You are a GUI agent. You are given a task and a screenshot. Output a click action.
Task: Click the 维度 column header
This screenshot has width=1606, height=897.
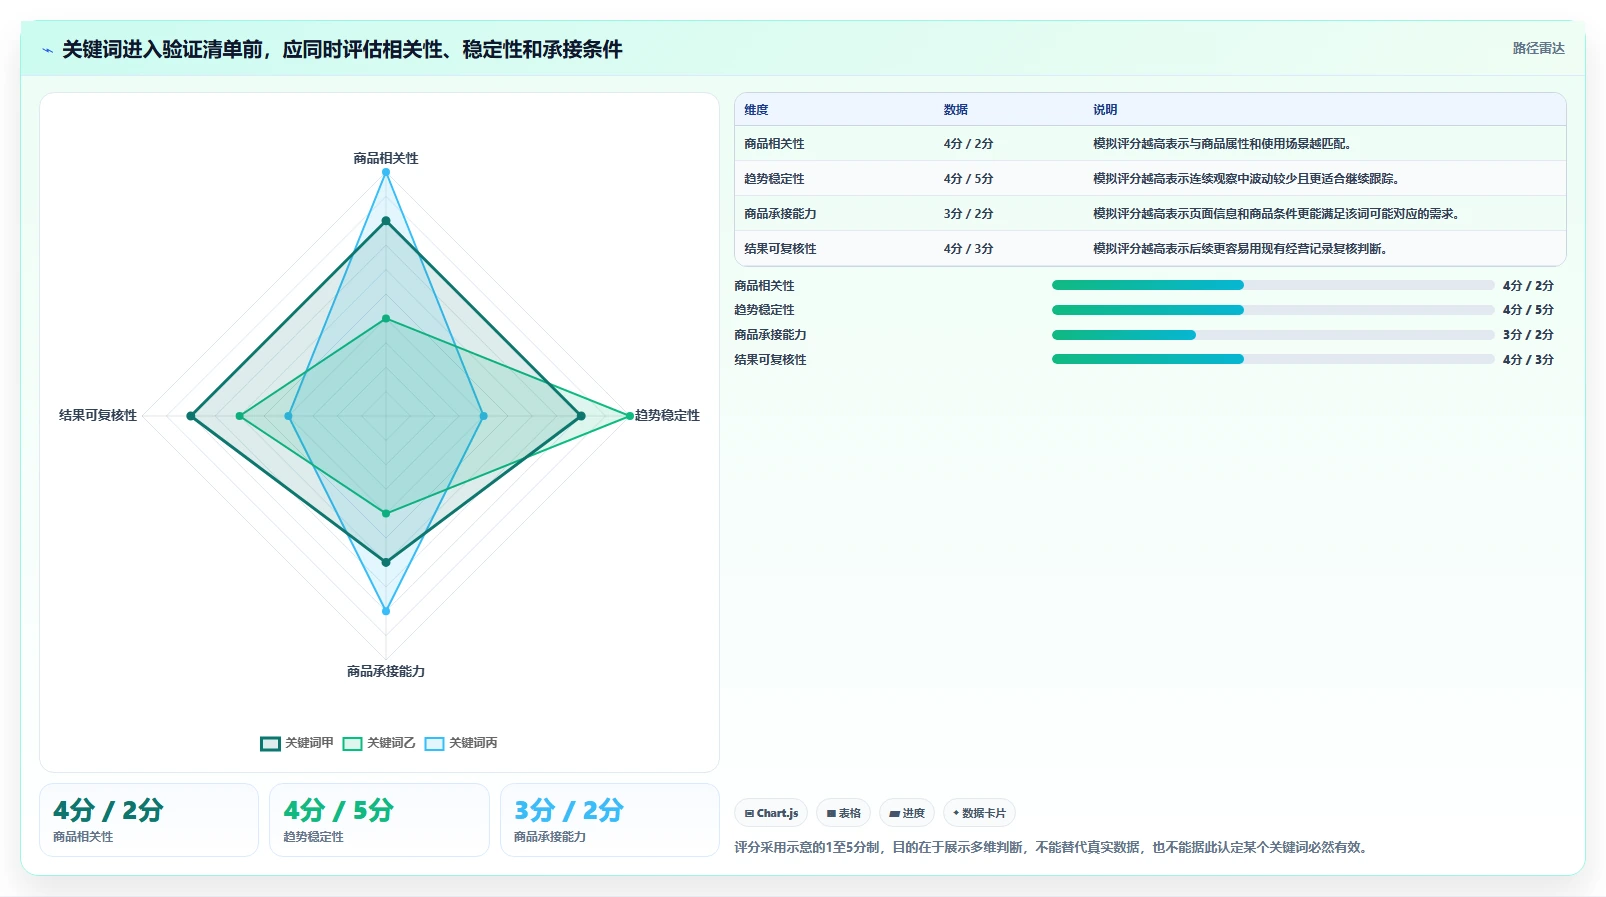coord(756,110)
